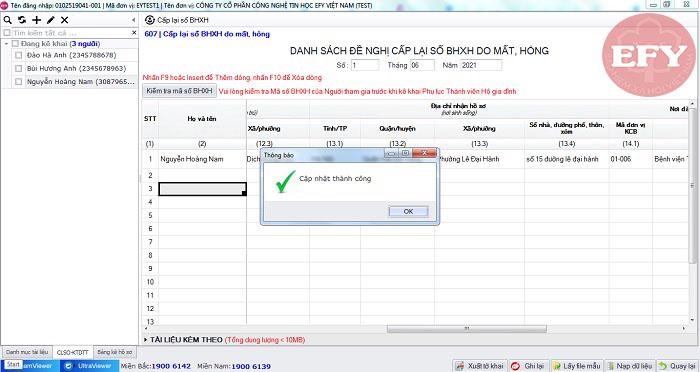Click Kiểm tra mã số BHXH button
The height and width of the screenshot is (372, 700).
coord(179,91)
